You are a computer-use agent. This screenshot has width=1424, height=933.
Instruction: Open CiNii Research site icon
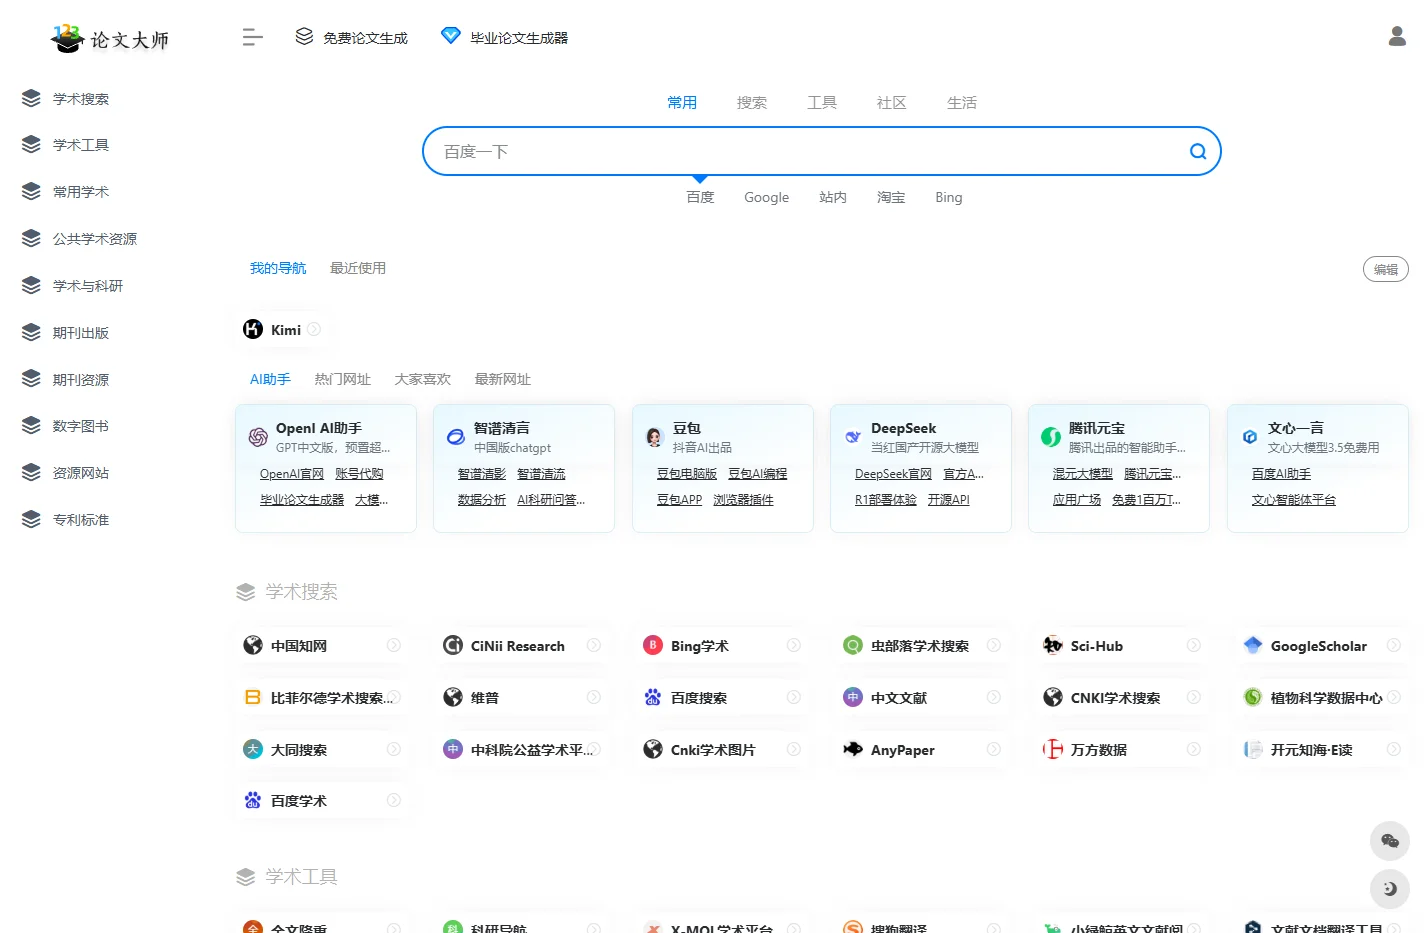click(453, 645)
